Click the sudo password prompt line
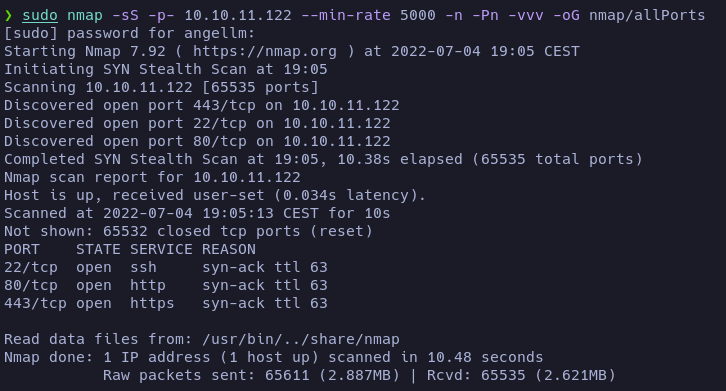This screenshot has width=726, height=391. click(x=130, y=33)
